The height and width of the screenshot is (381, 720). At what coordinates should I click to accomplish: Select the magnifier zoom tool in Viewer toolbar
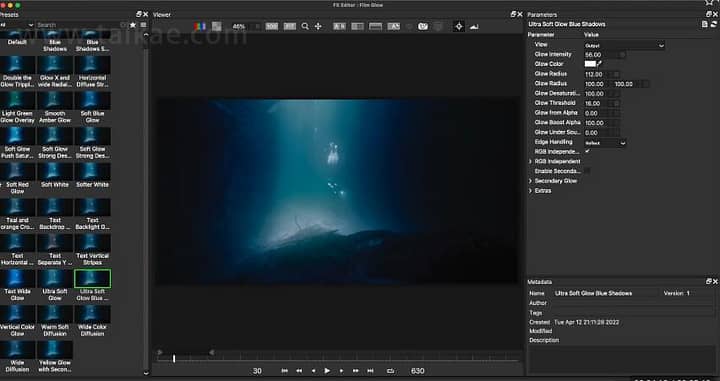(x=305, y=27)
